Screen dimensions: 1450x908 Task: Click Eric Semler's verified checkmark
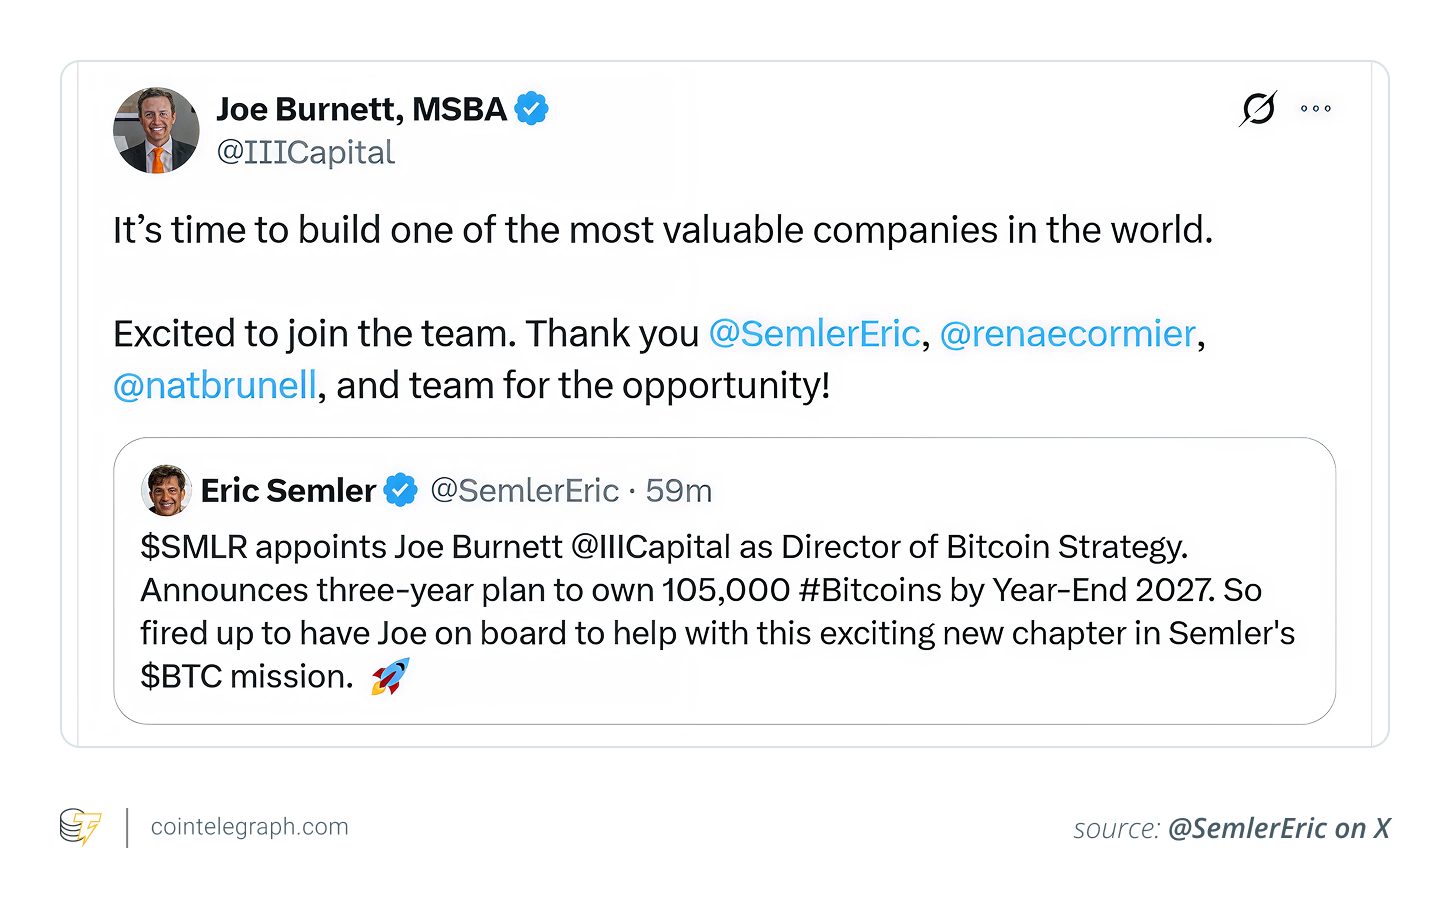(x=399, y=490)
